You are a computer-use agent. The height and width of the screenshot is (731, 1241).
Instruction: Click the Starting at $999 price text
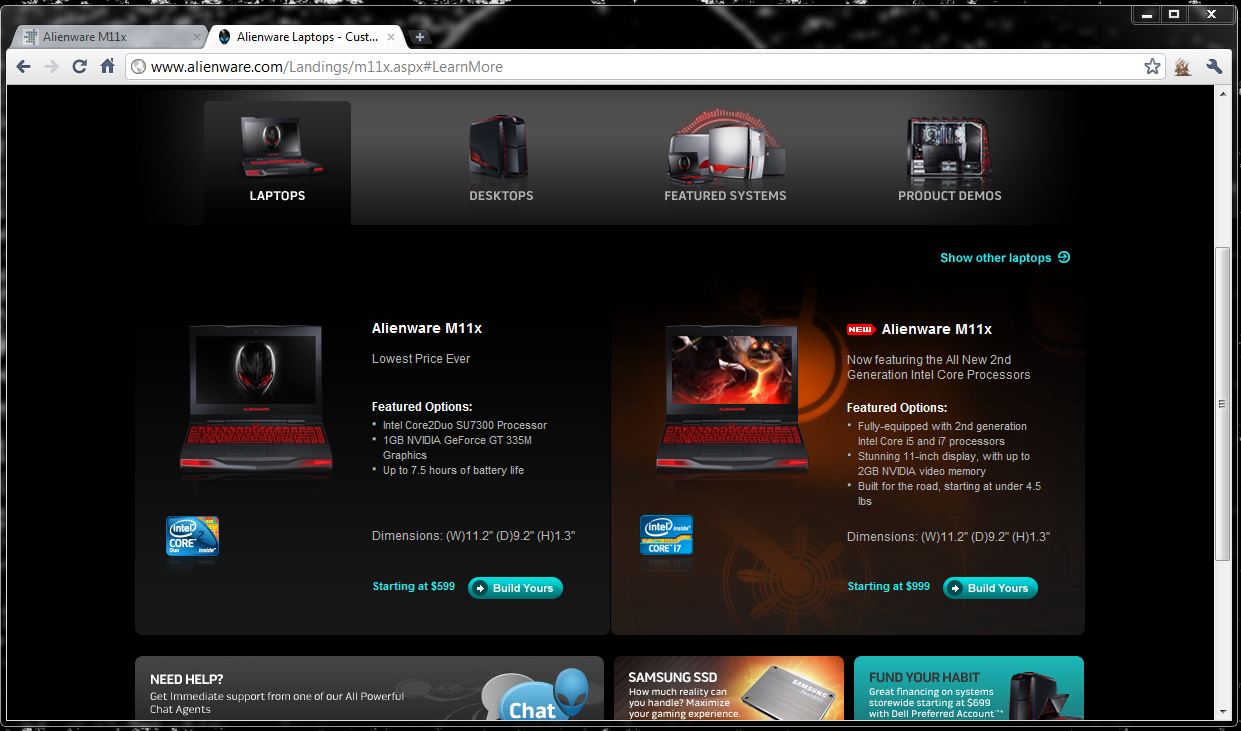(x=889, y=586)
